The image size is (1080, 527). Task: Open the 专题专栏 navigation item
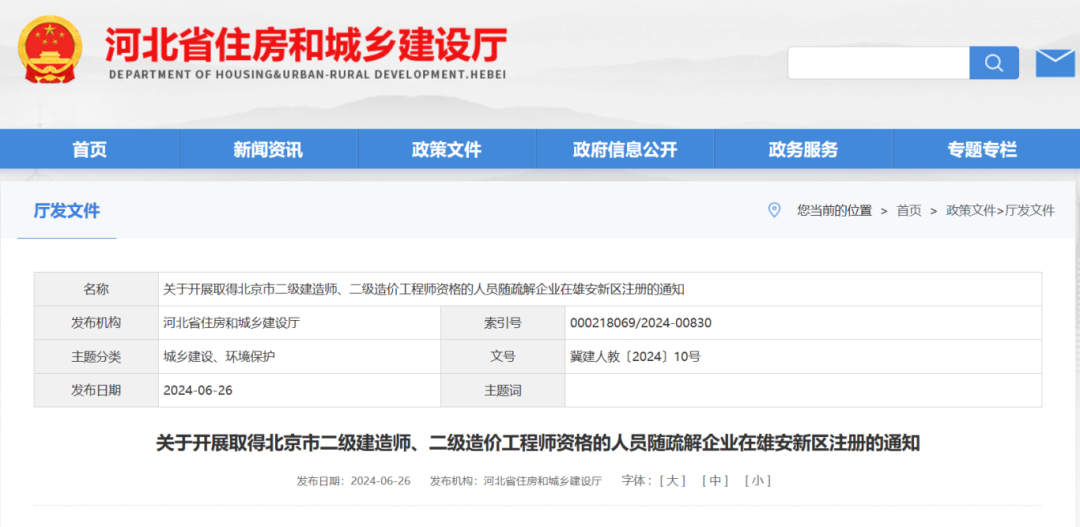tap(982, 150)
